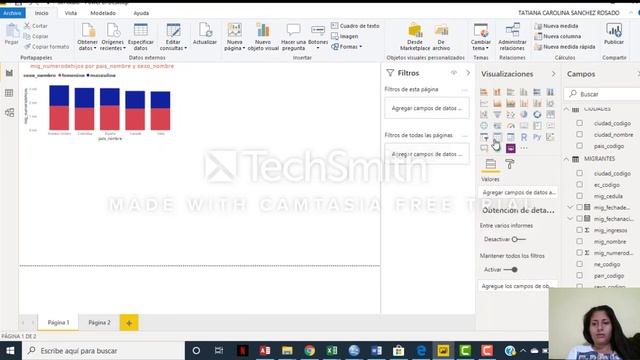
Task: Click the more visuals ellipsis
Action: 524,148
